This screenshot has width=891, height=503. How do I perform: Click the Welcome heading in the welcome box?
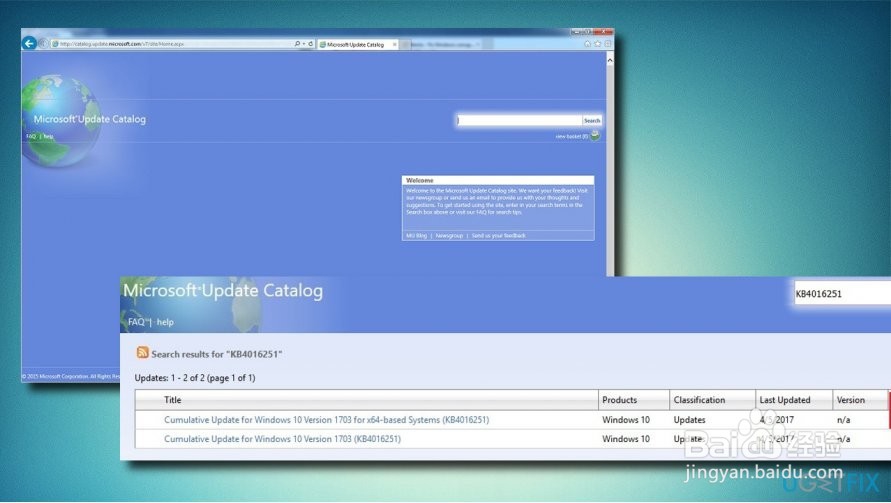coord(419,180)
